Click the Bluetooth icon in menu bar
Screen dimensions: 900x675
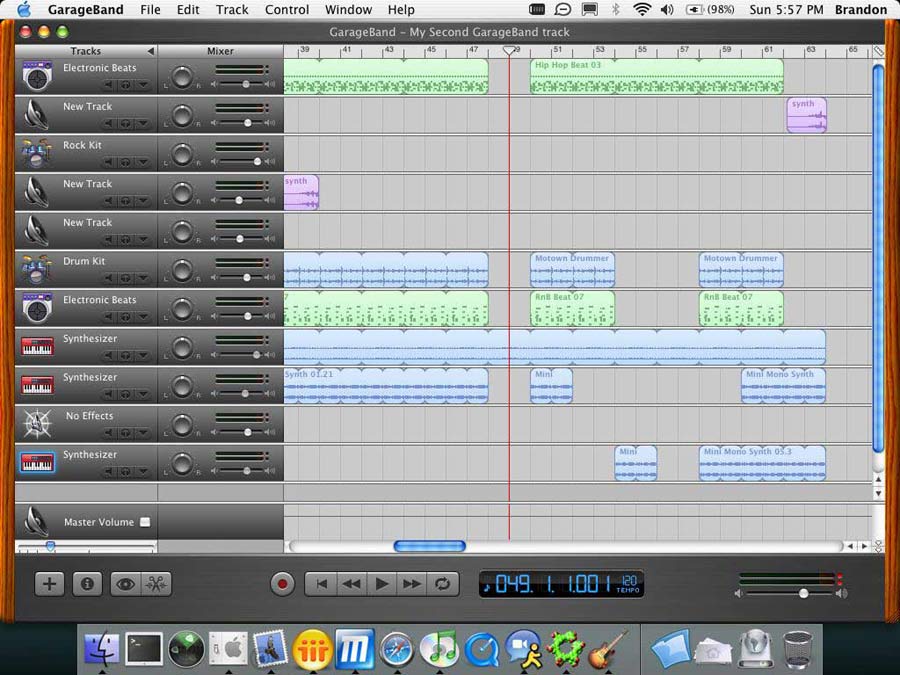click(x=615, y=9)
